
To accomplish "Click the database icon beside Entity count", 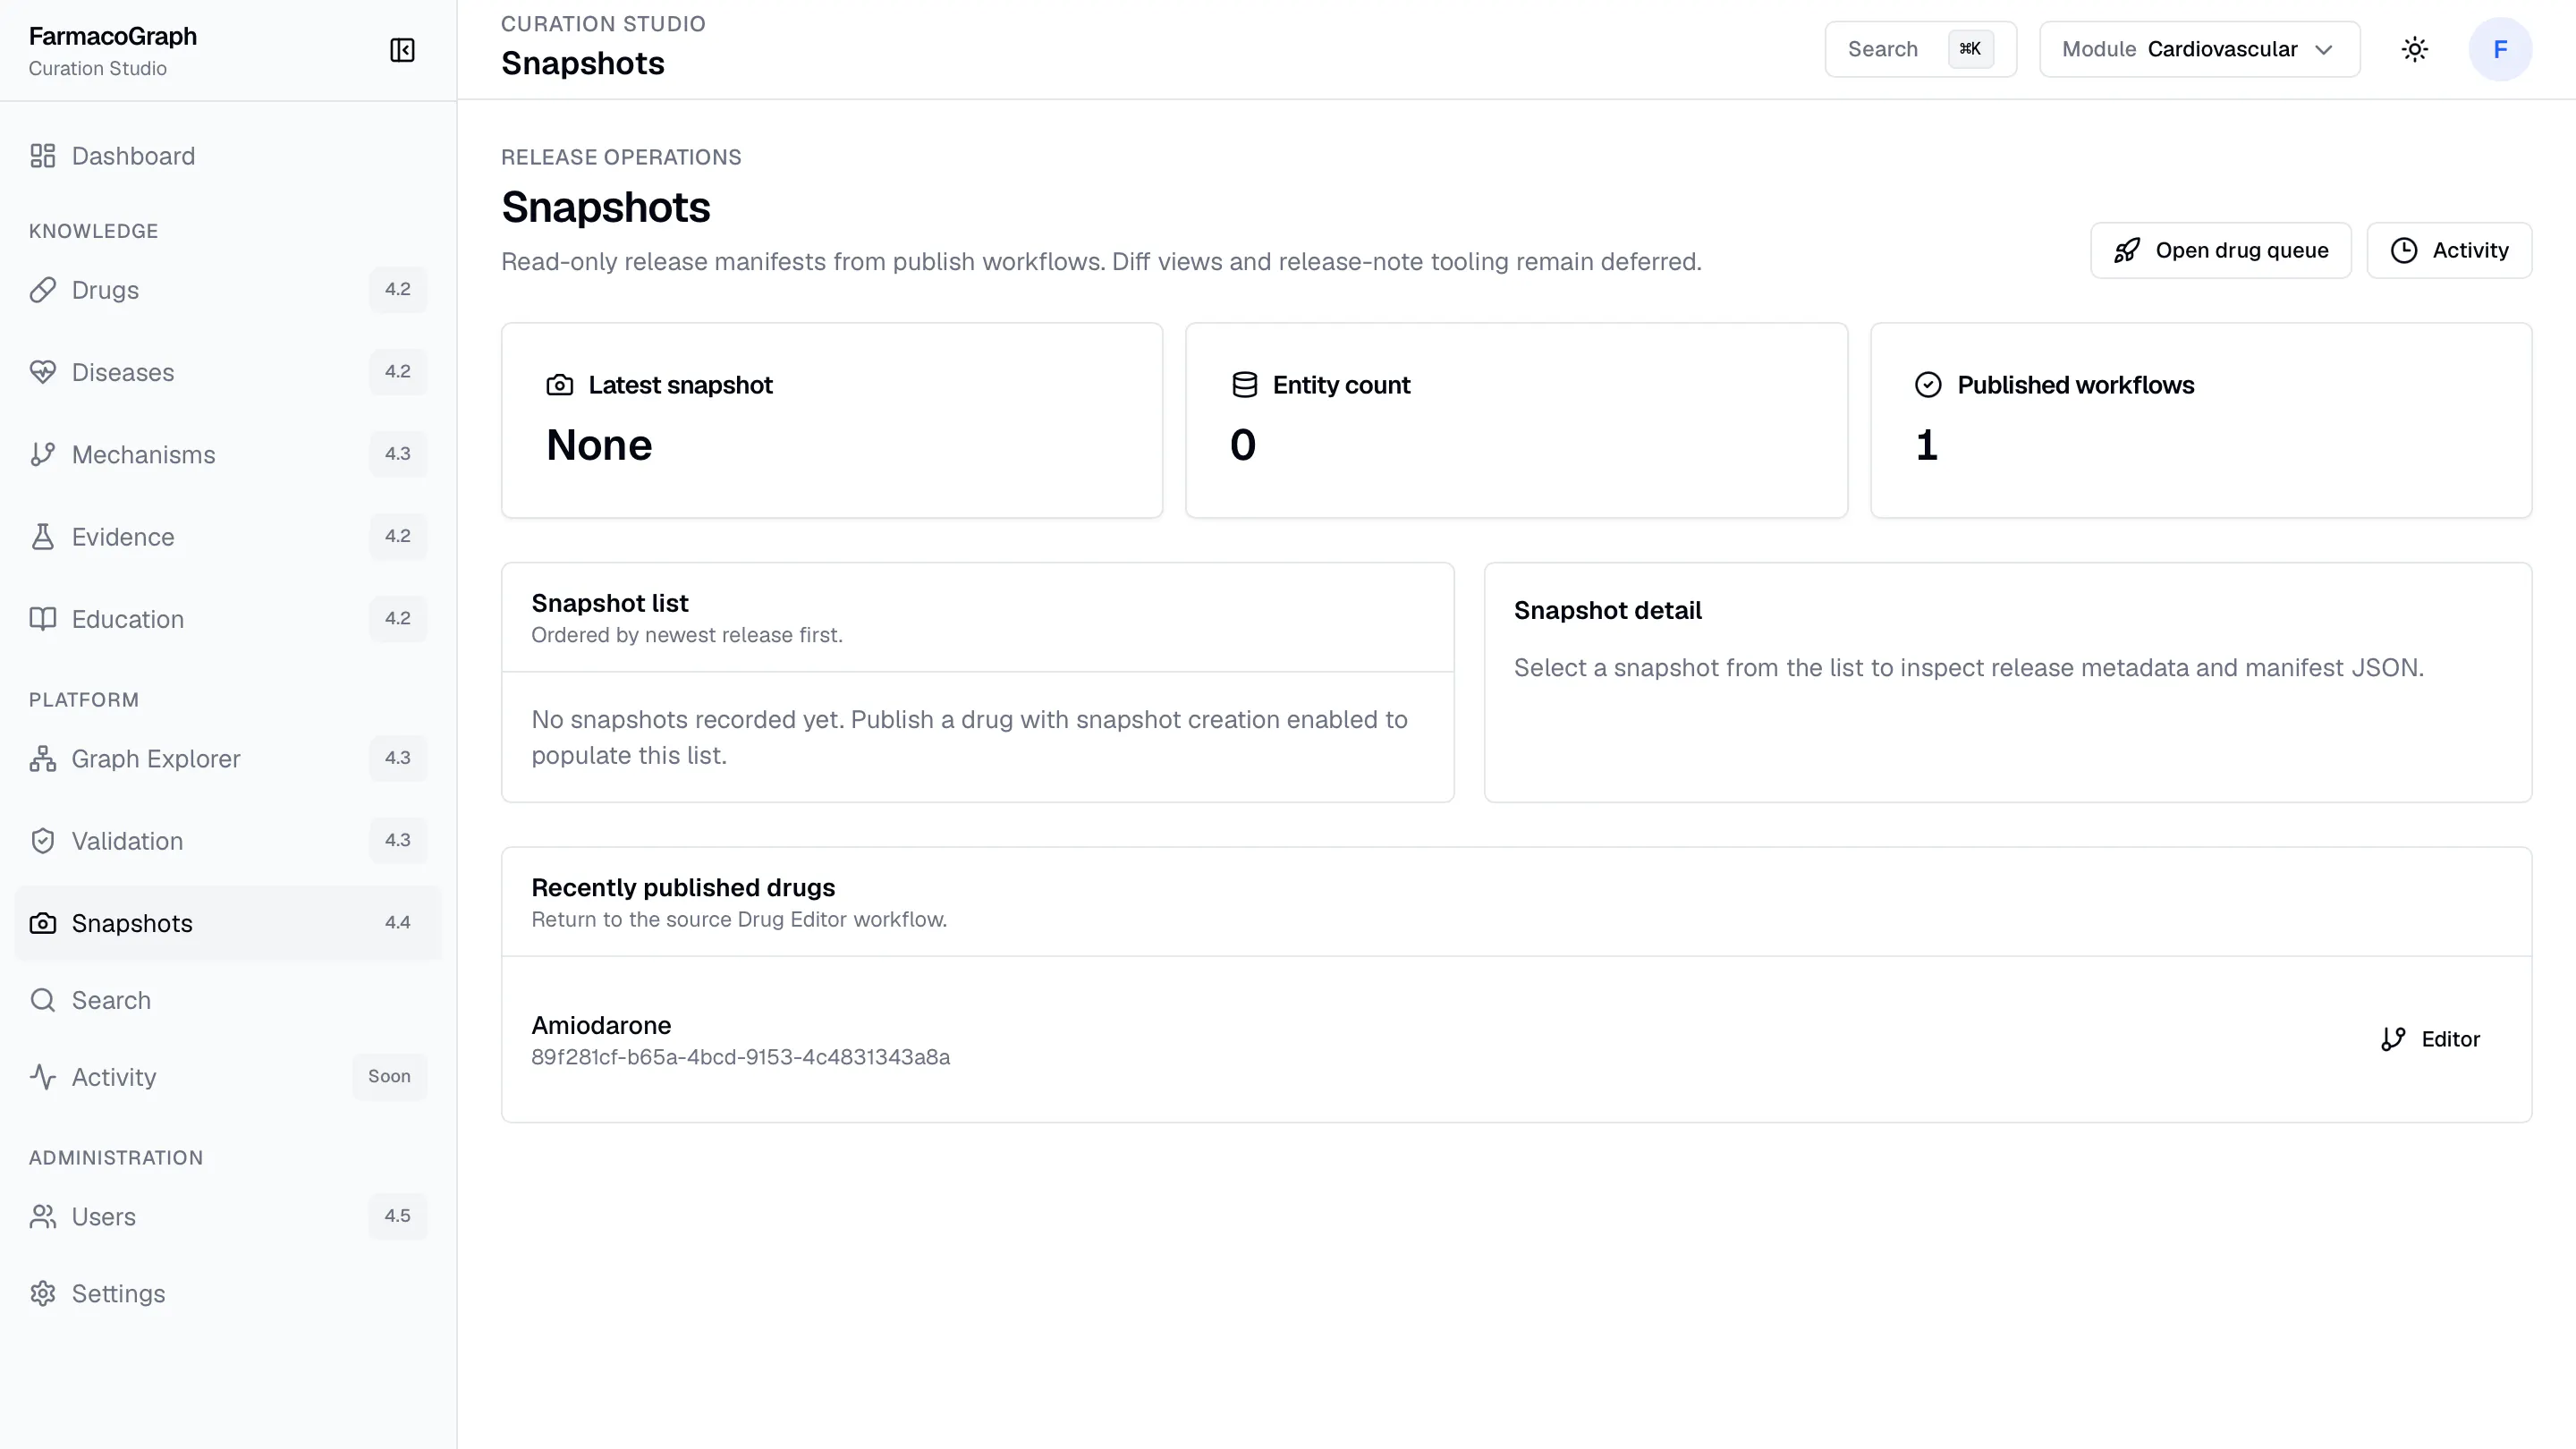I will coord(1244,385).
